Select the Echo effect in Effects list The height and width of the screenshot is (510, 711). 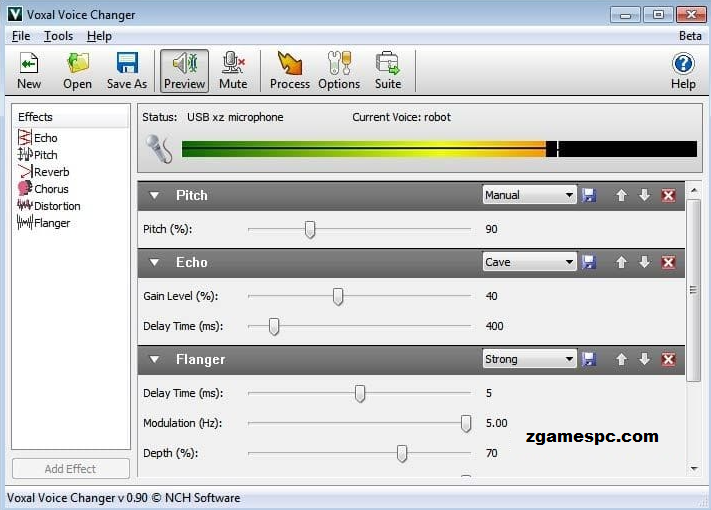[38, 137]
